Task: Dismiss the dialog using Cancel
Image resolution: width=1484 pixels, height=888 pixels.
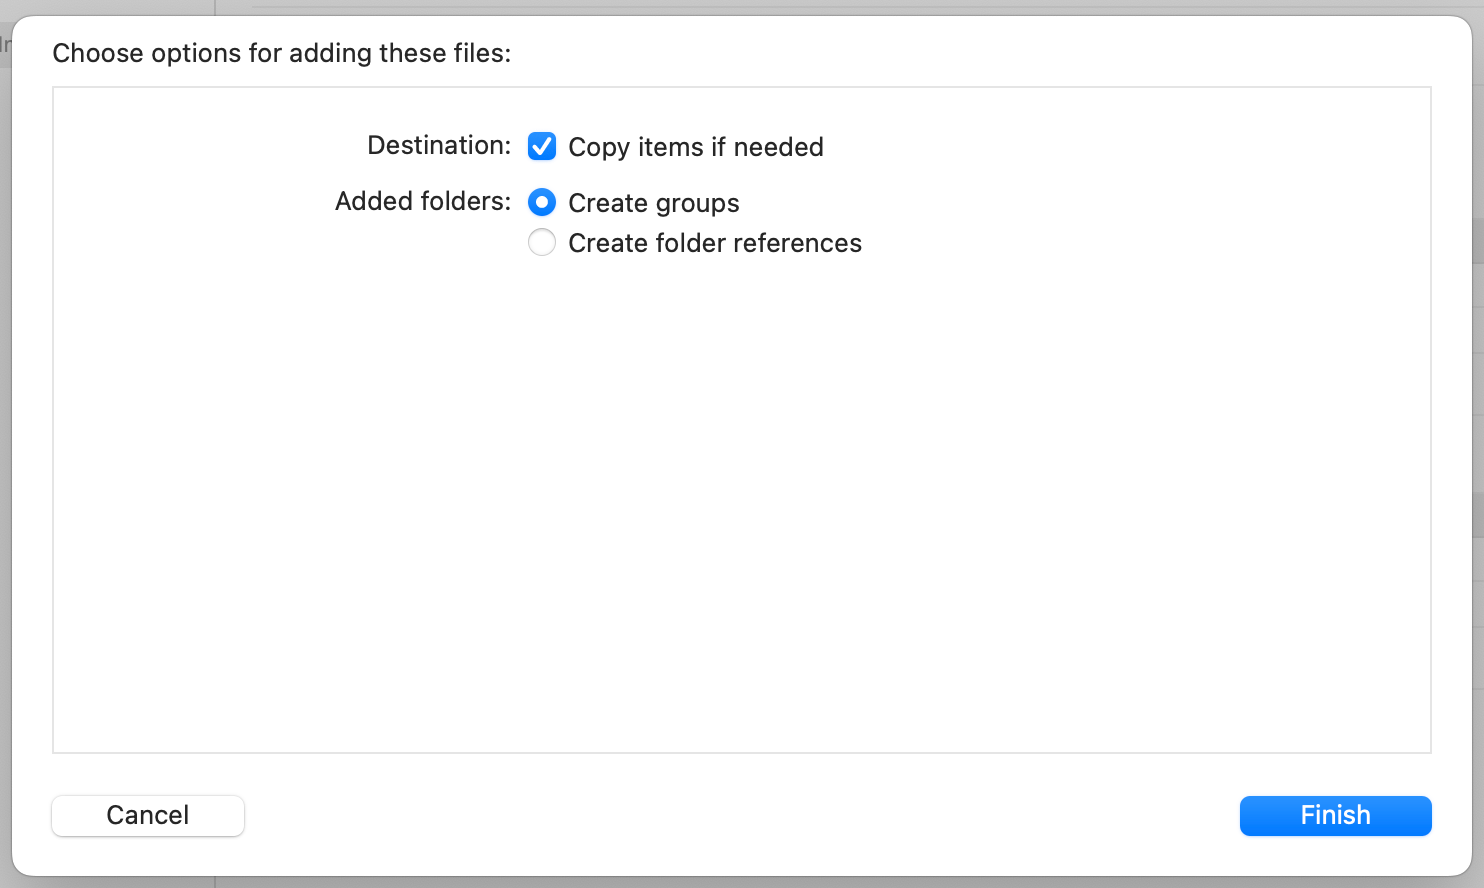Action: (148, 816)
